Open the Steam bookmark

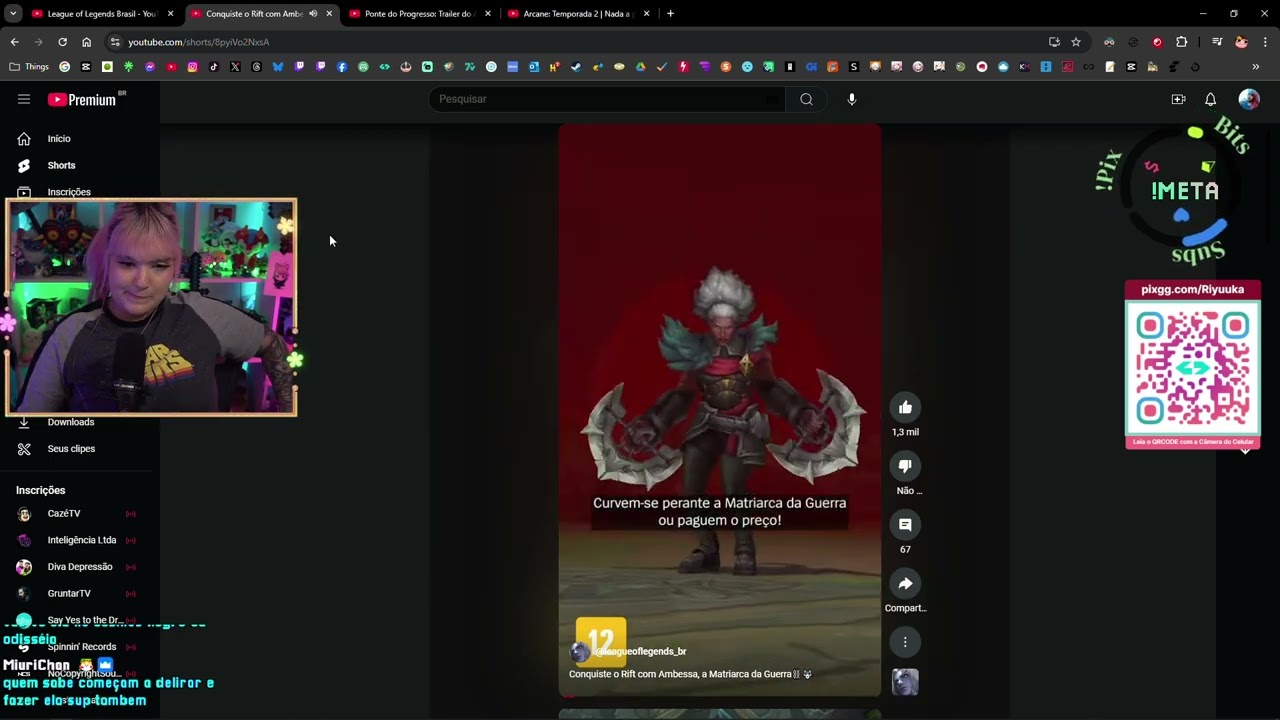tap(576, 67)
